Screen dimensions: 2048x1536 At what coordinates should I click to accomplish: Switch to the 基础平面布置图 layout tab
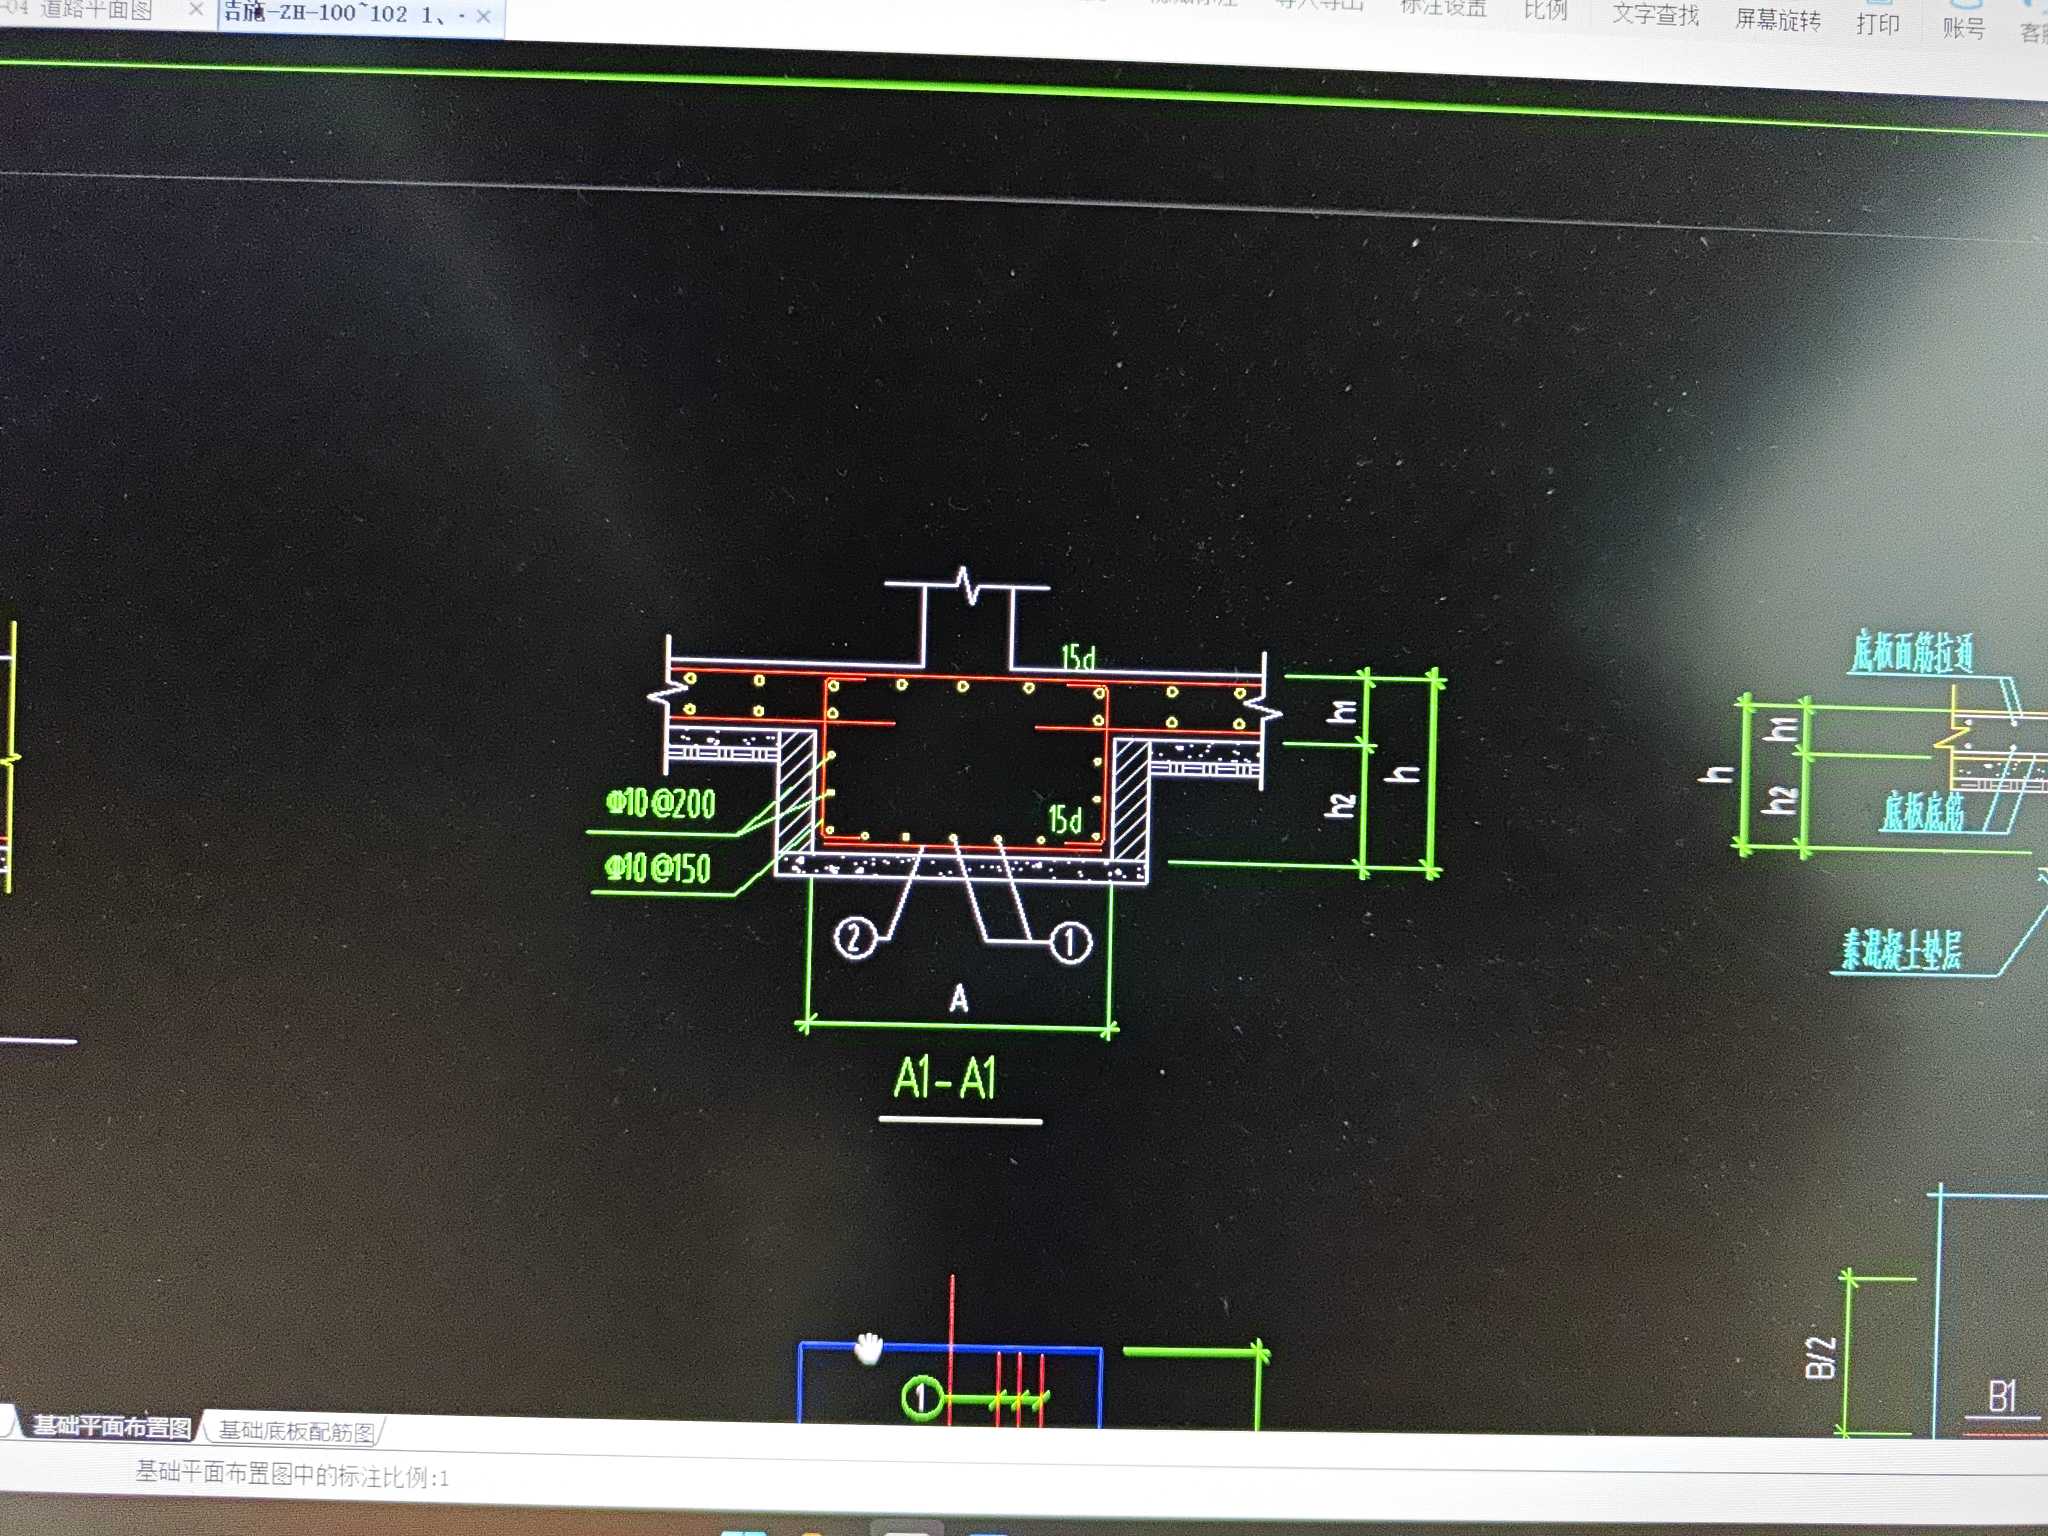(111, 1426)
